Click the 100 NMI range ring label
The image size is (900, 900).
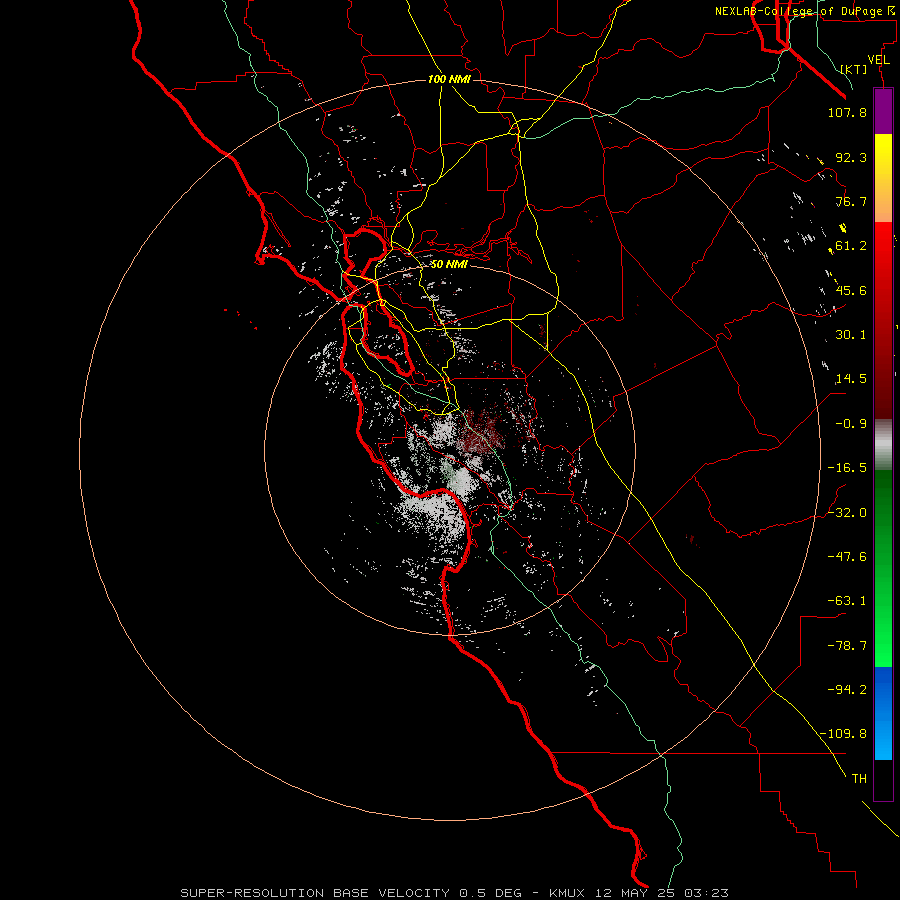pos(449,79)
